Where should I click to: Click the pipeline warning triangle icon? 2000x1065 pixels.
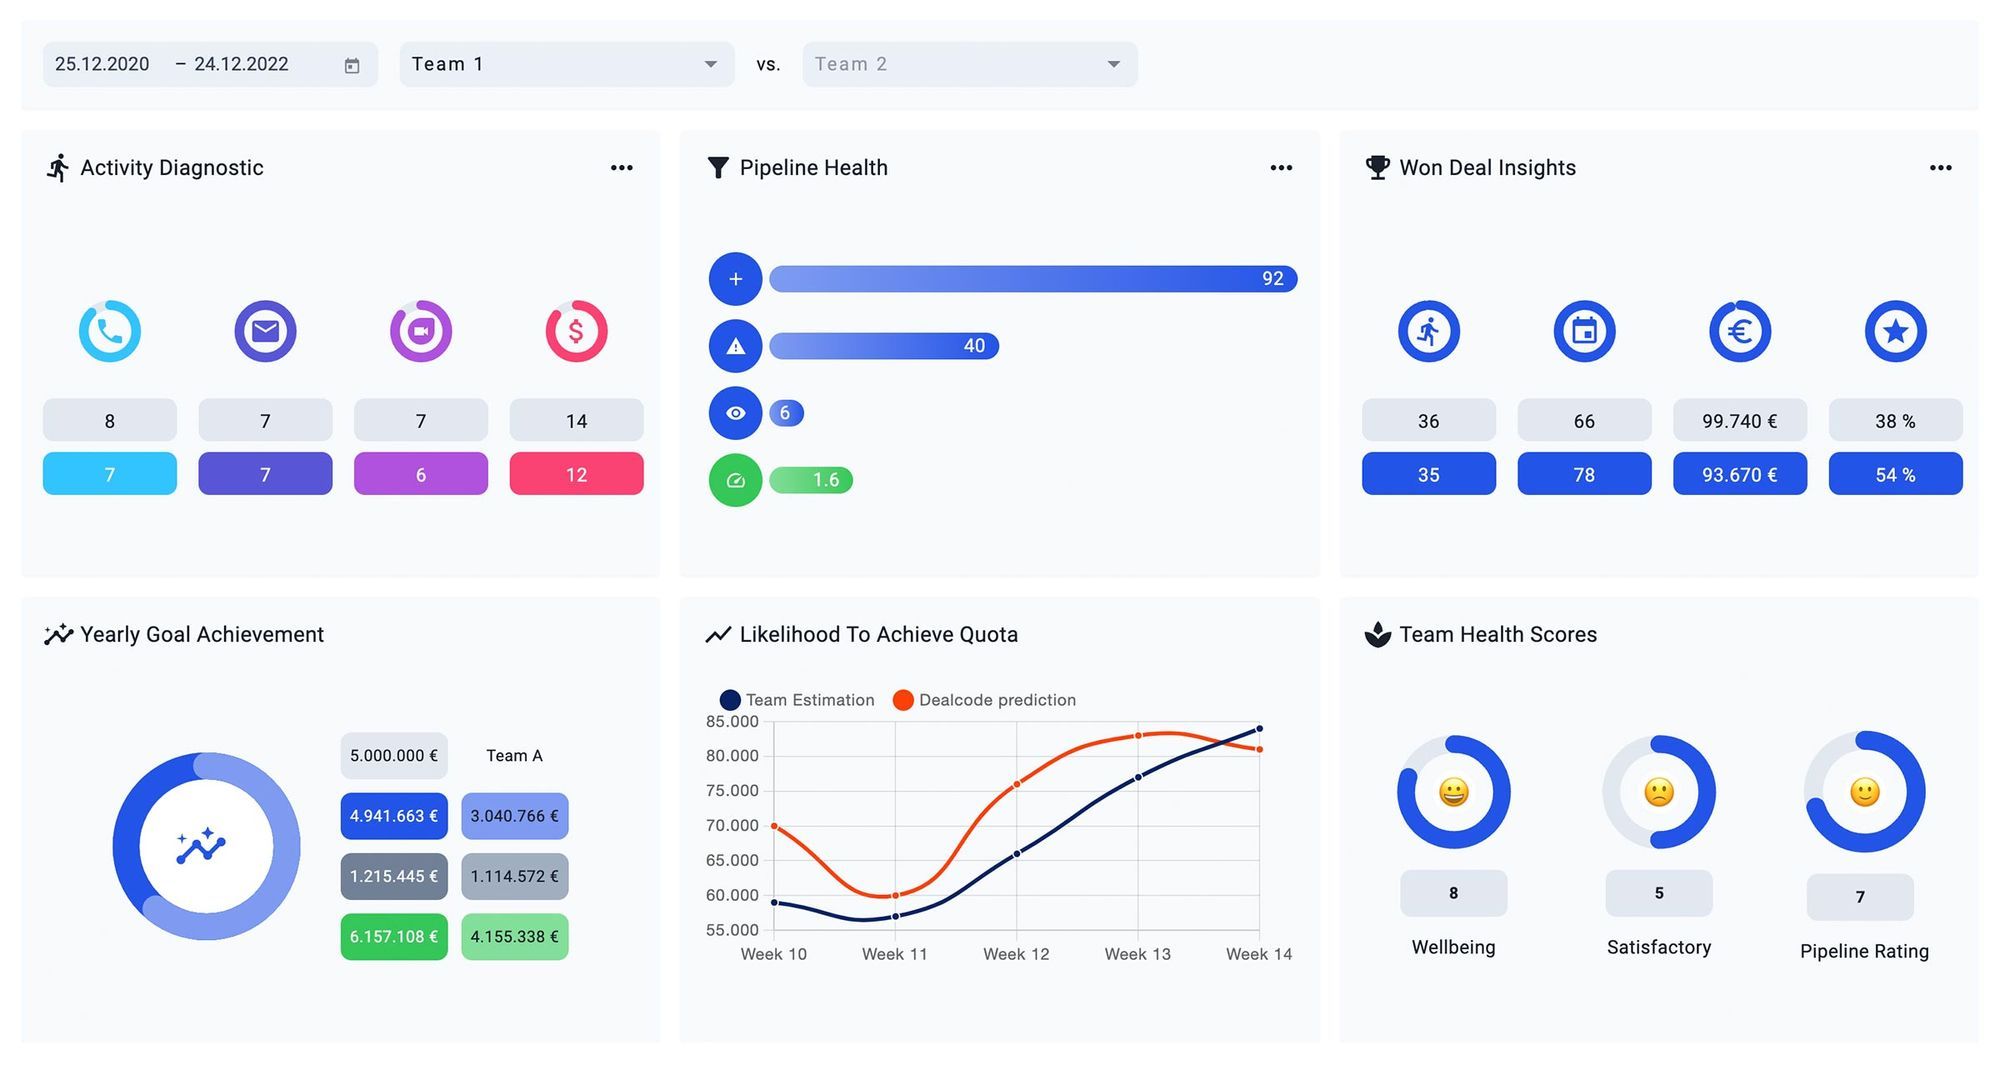(x=735, y=346)
